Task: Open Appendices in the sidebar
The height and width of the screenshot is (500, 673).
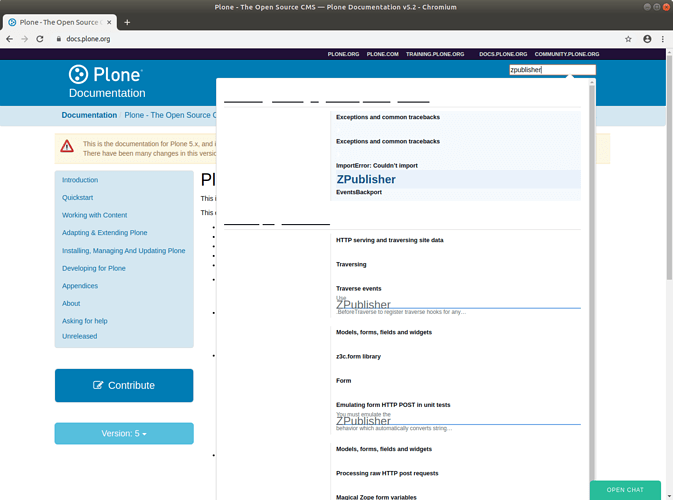Action: (x=80, y=286)
